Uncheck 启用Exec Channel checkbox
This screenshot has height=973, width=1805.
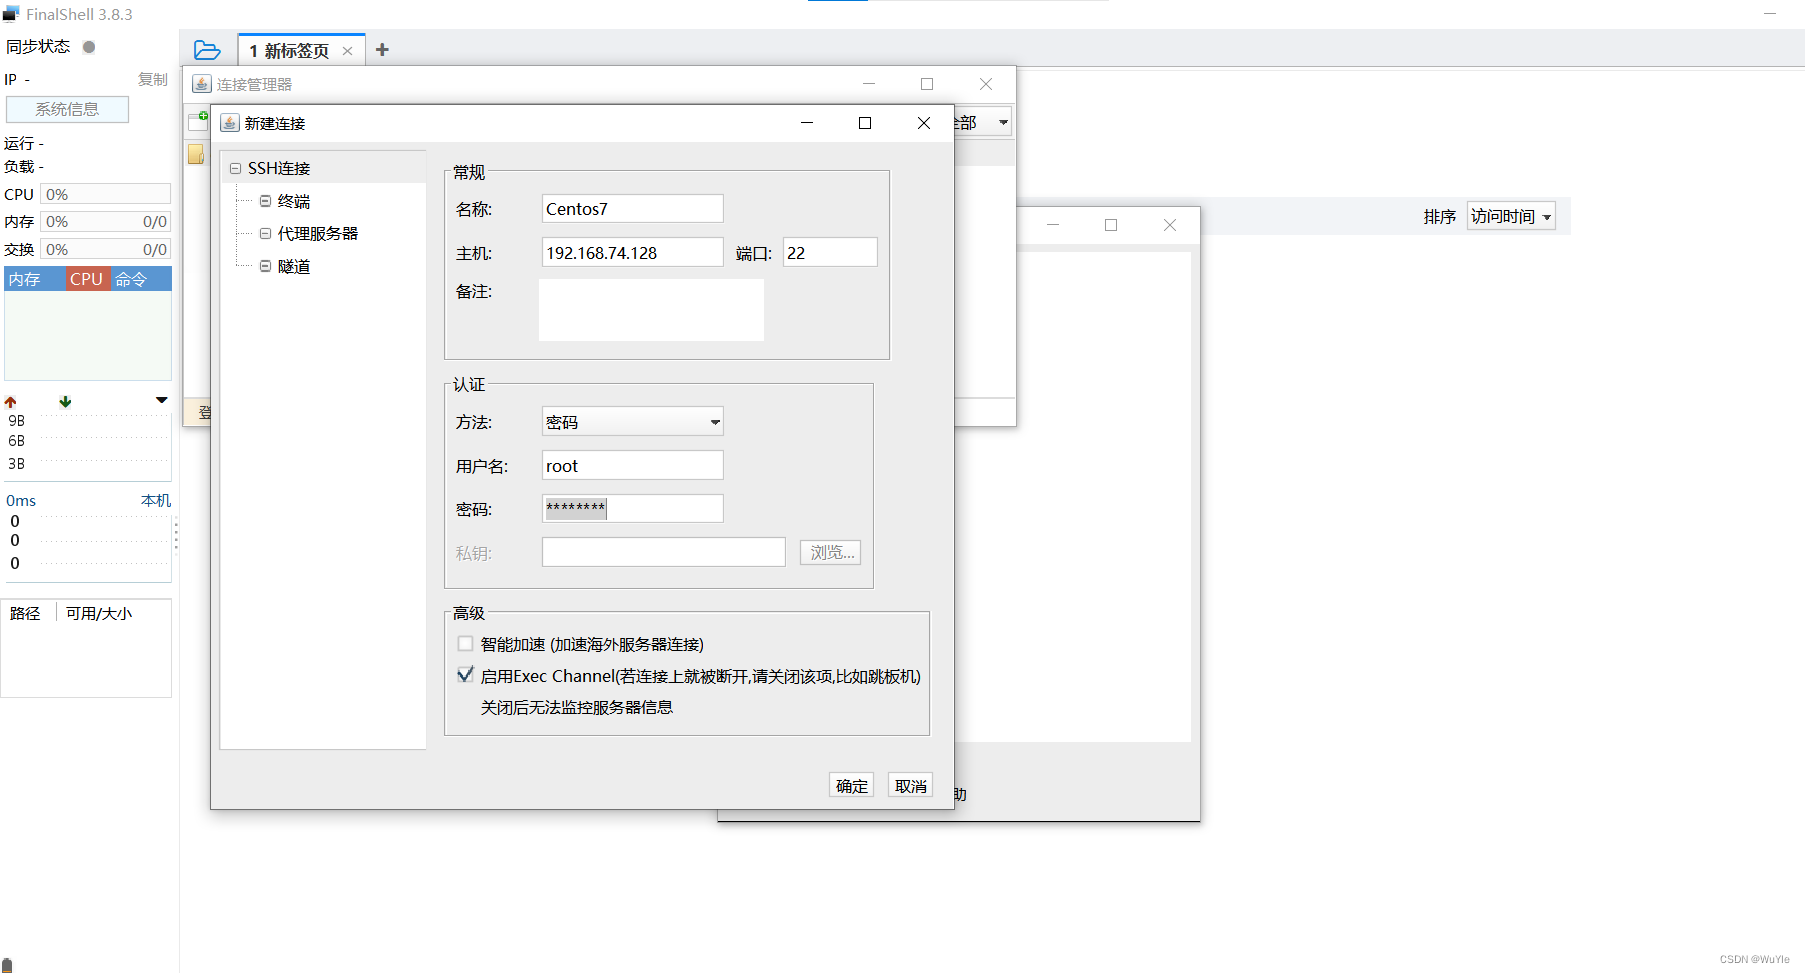click(465, 675)
